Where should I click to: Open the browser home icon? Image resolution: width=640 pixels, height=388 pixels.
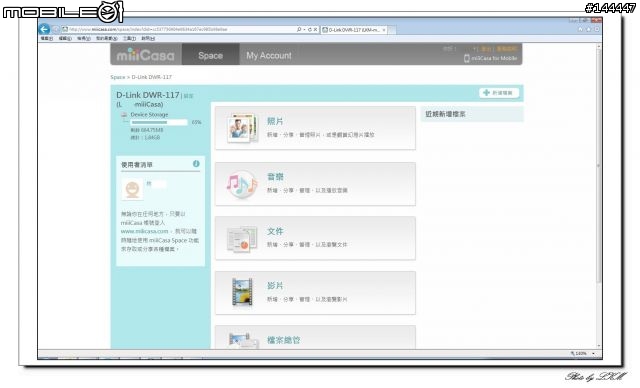click(580, 29)
